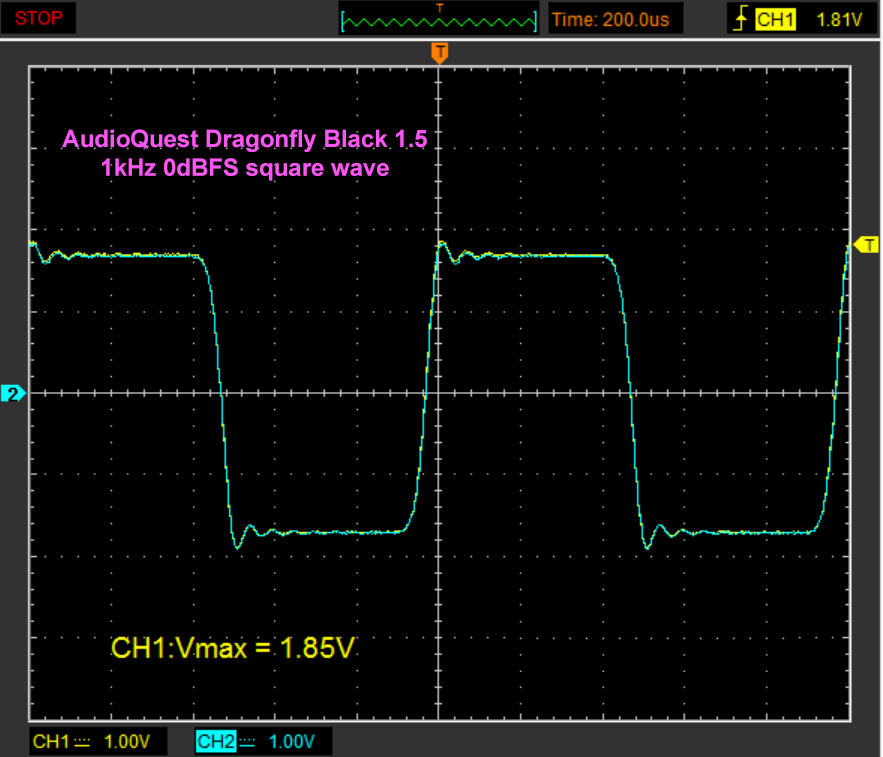Click the CH1:Vmax = 1.85V measurement
Screen dimensions: 883x757
click(233, 648)
